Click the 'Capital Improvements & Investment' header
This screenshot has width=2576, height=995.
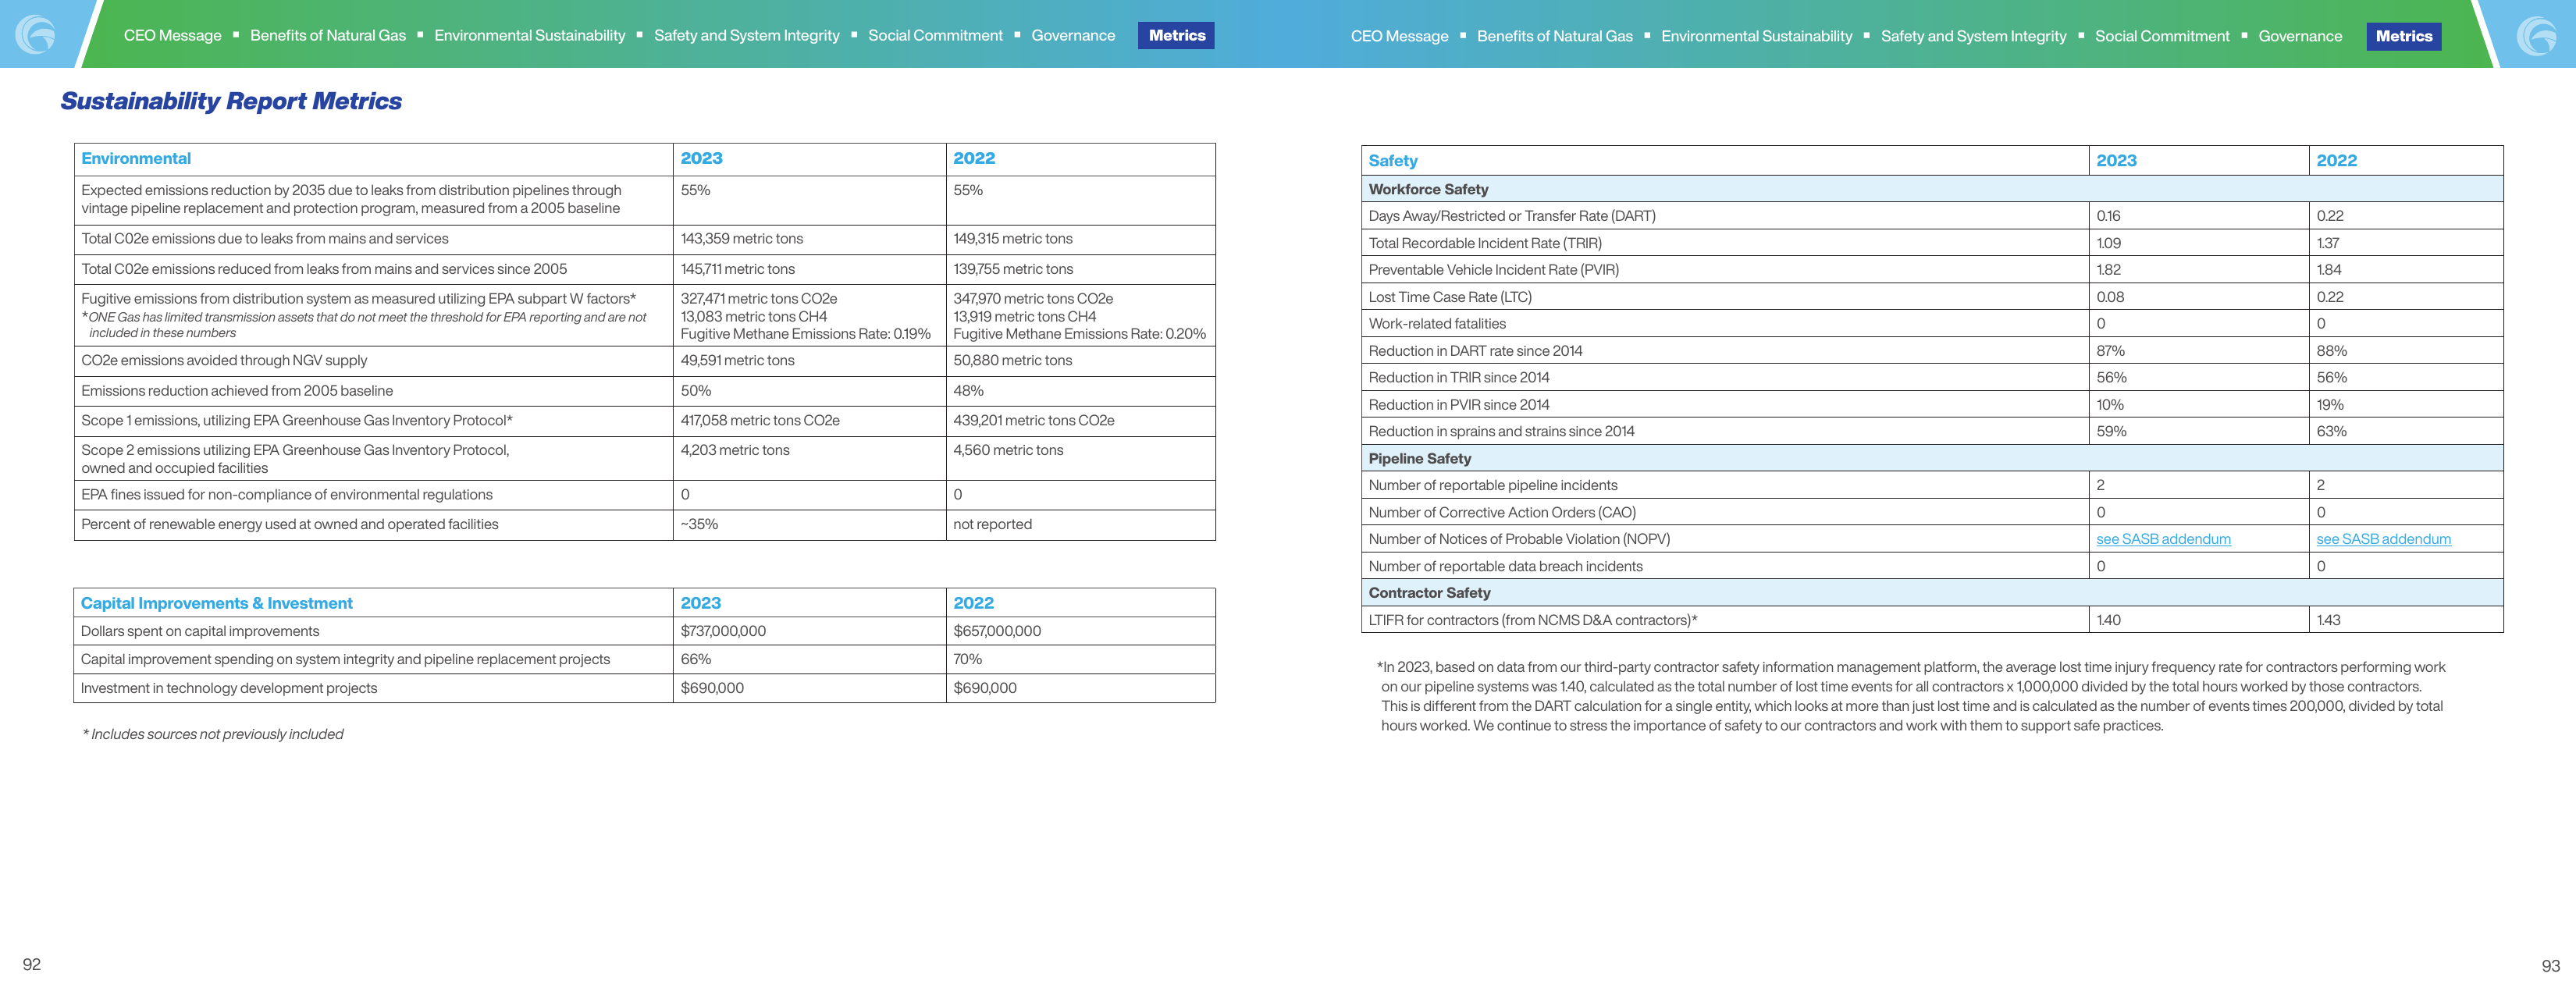(217, 603)
